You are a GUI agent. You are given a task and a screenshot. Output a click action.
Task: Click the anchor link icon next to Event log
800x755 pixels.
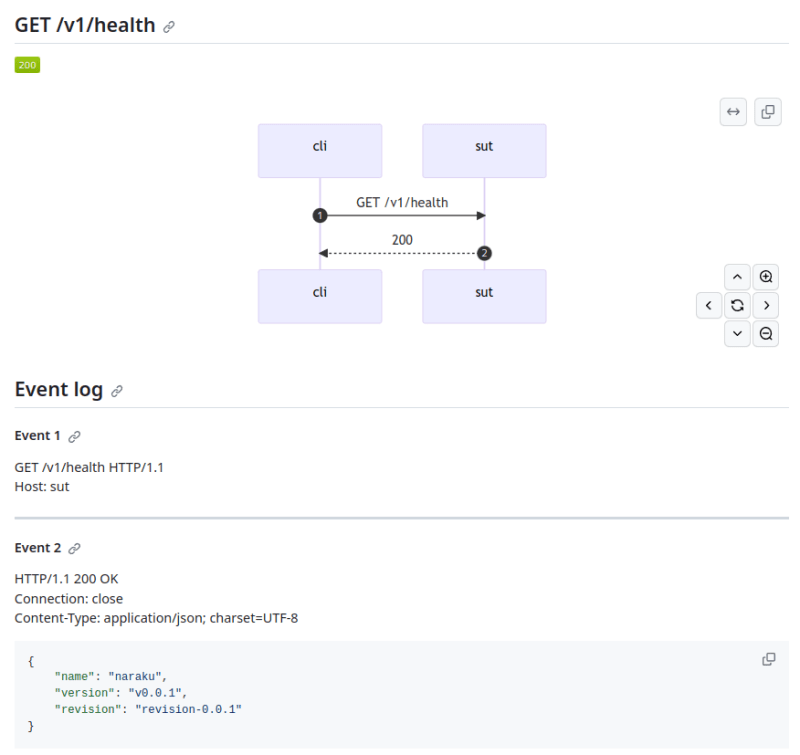click(117, 391)
